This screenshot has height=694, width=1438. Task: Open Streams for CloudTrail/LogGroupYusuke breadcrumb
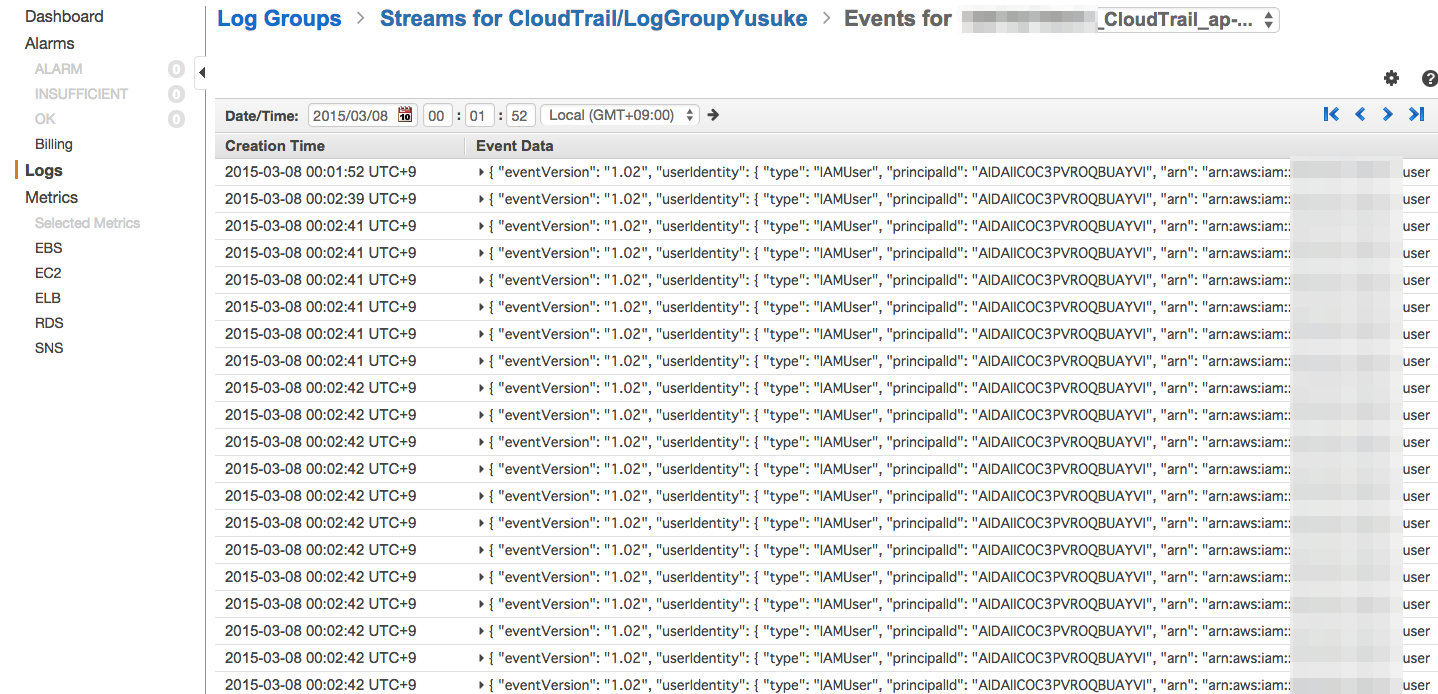(x=594, y=17)
